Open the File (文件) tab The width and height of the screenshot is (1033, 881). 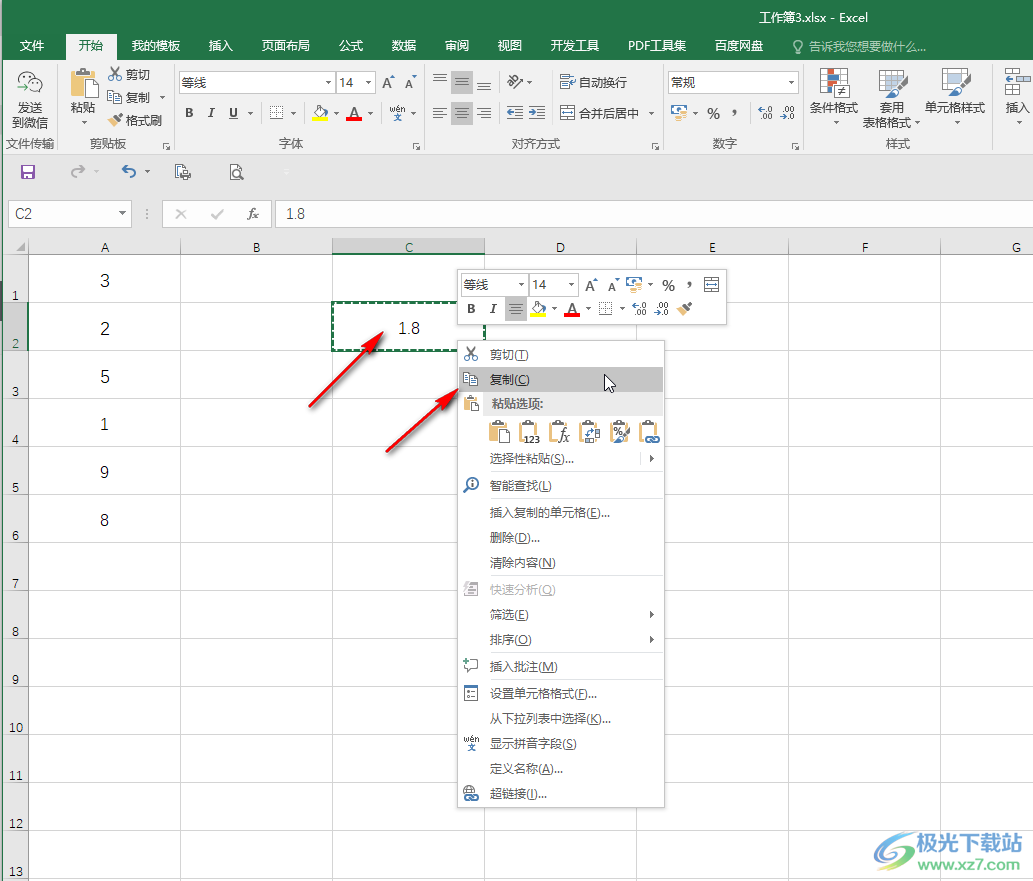click(32, 45)
